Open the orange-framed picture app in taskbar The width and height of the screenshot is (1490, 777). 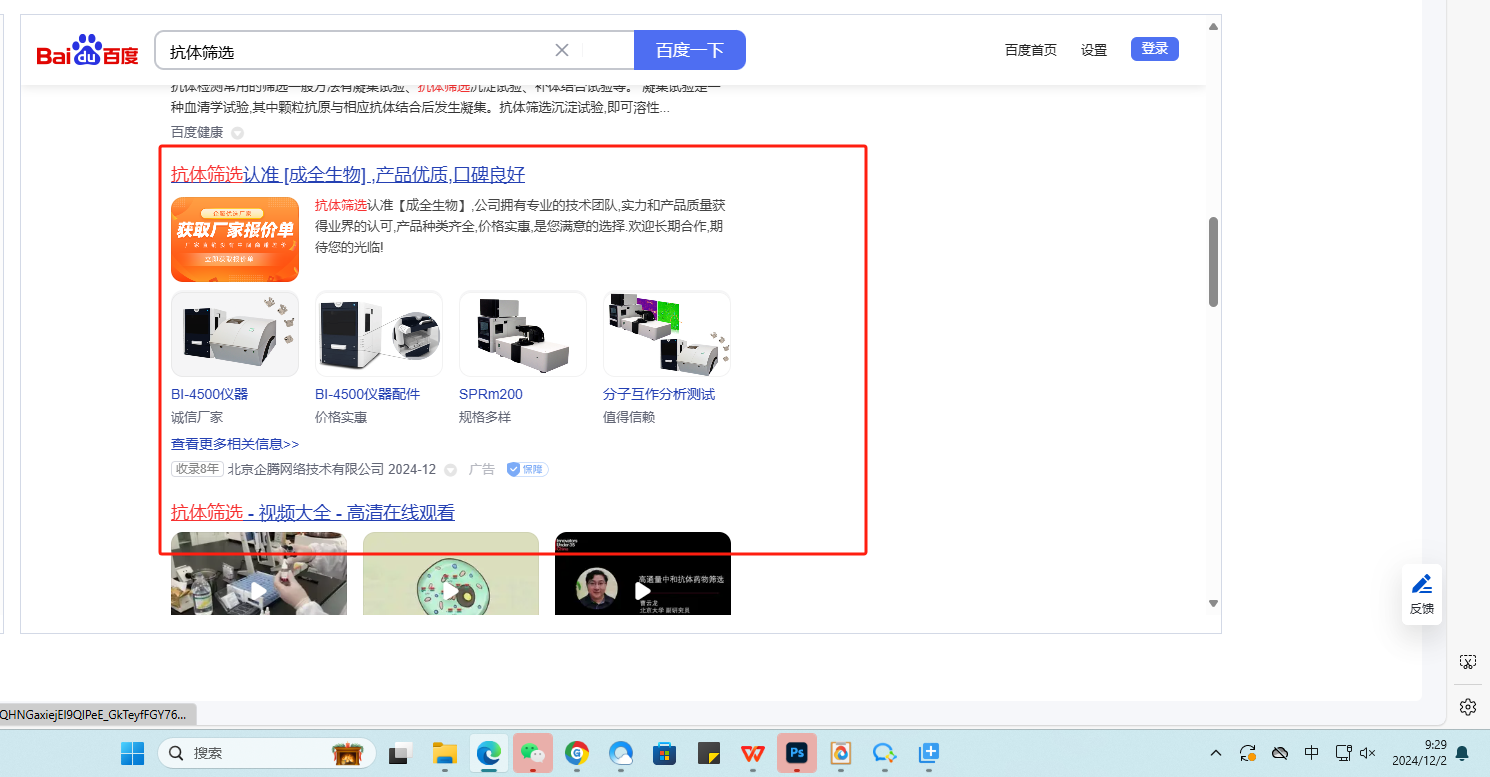[841, 753]
